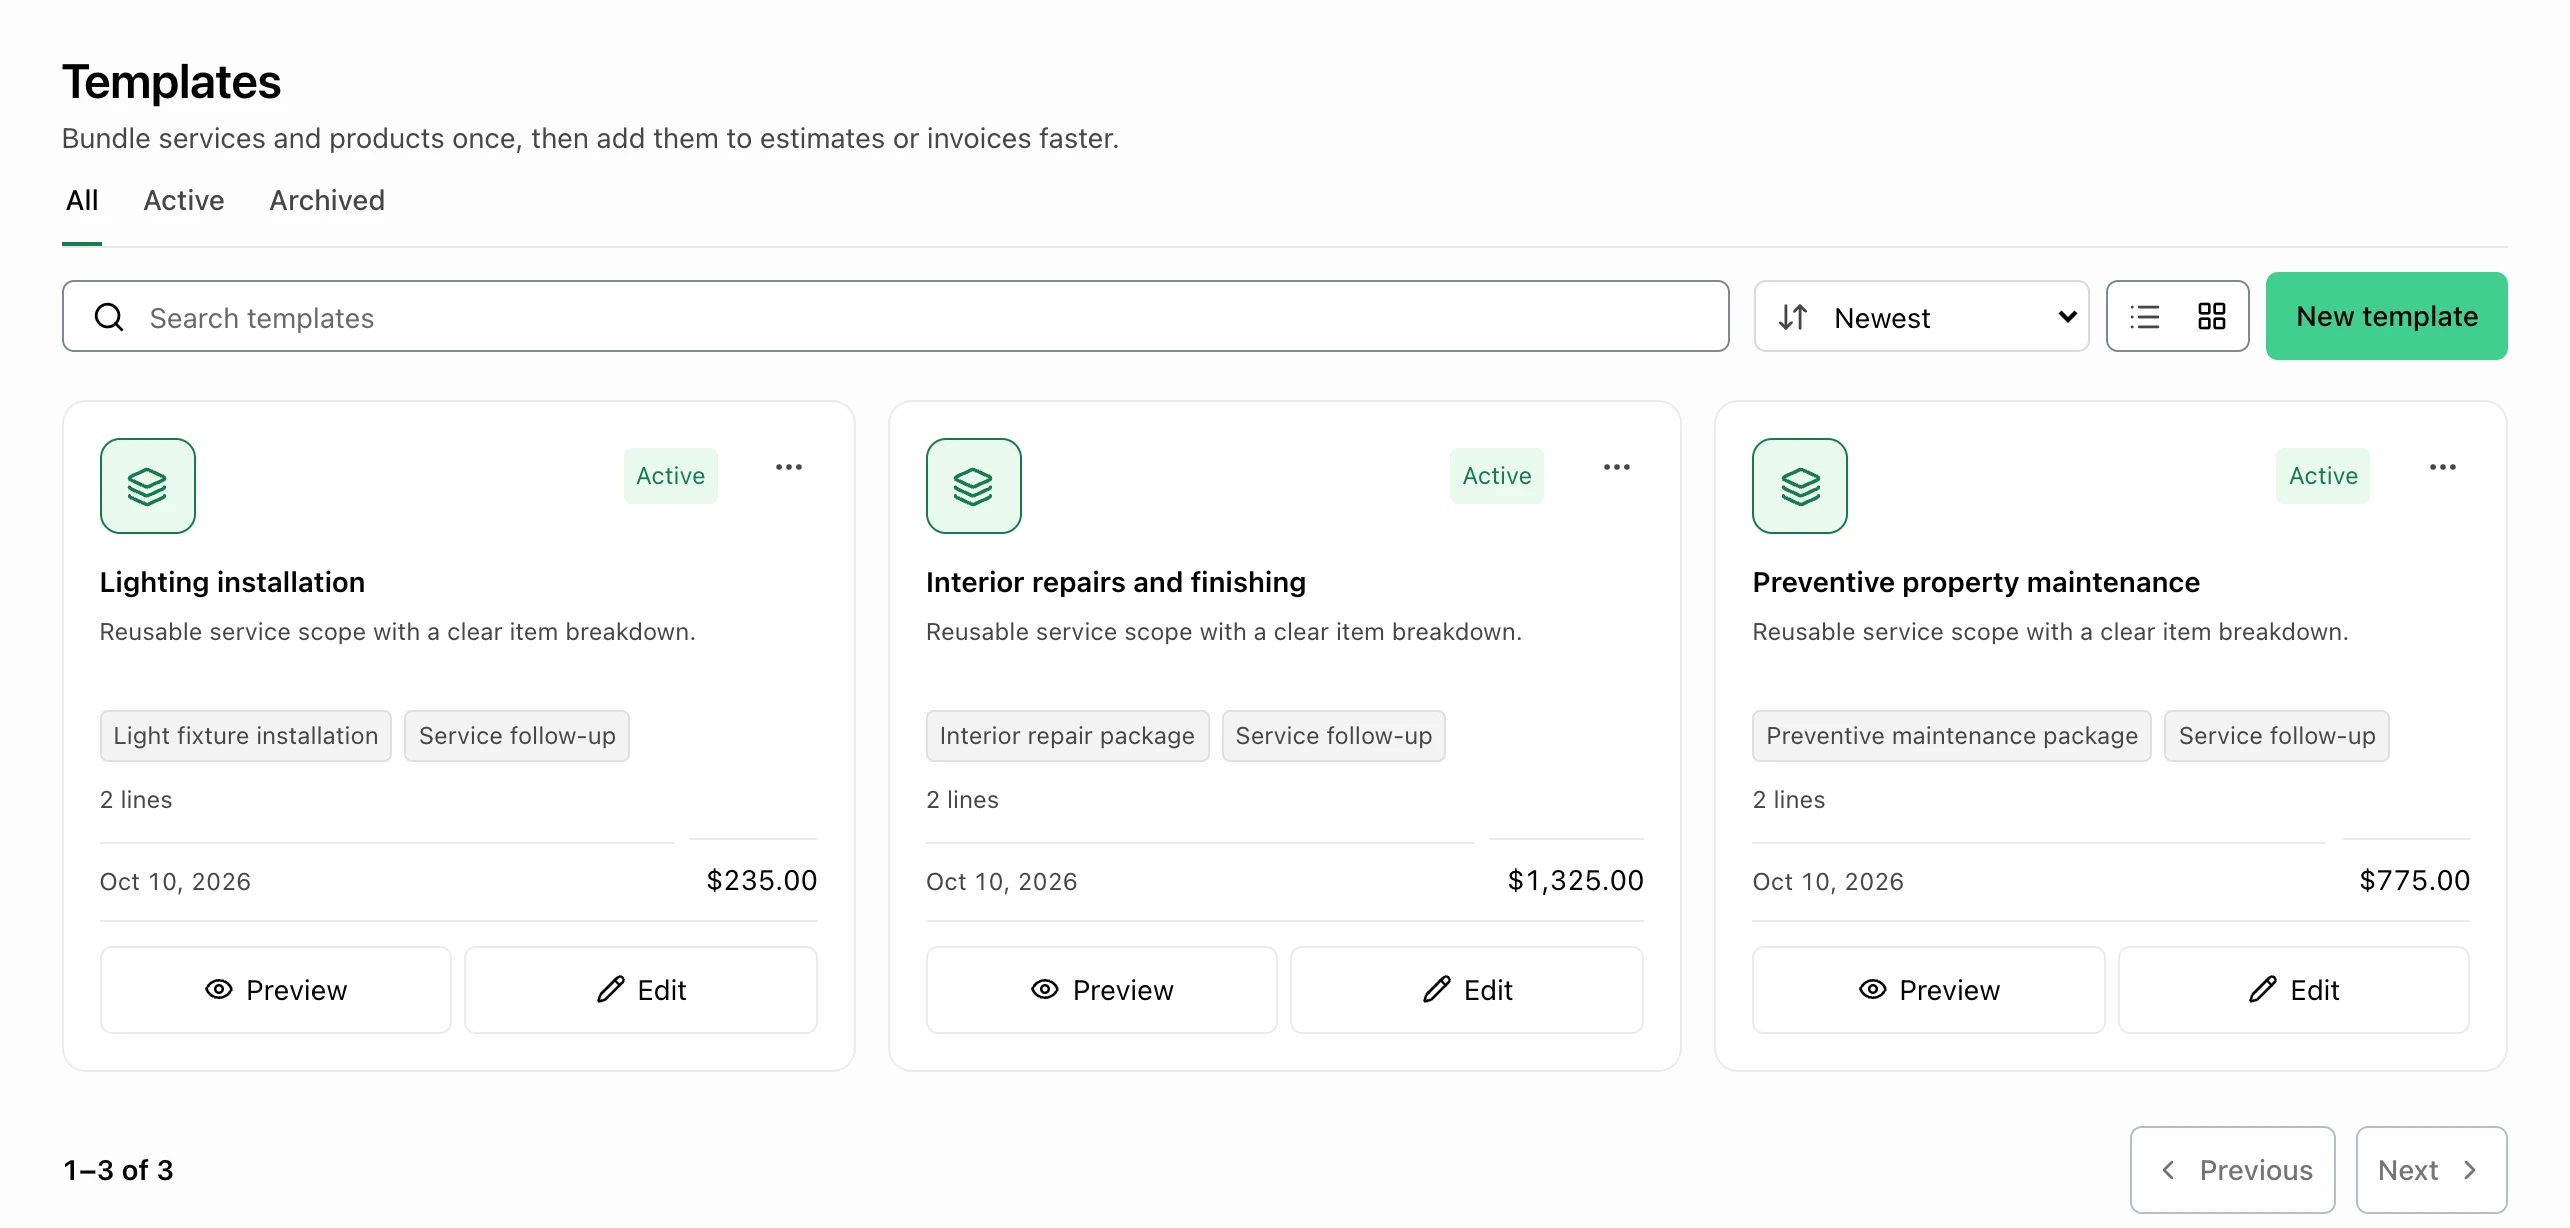Click Service follow-up tag on Lighting card
The width and height of the screenshot is (2570, 1228).
517,736
